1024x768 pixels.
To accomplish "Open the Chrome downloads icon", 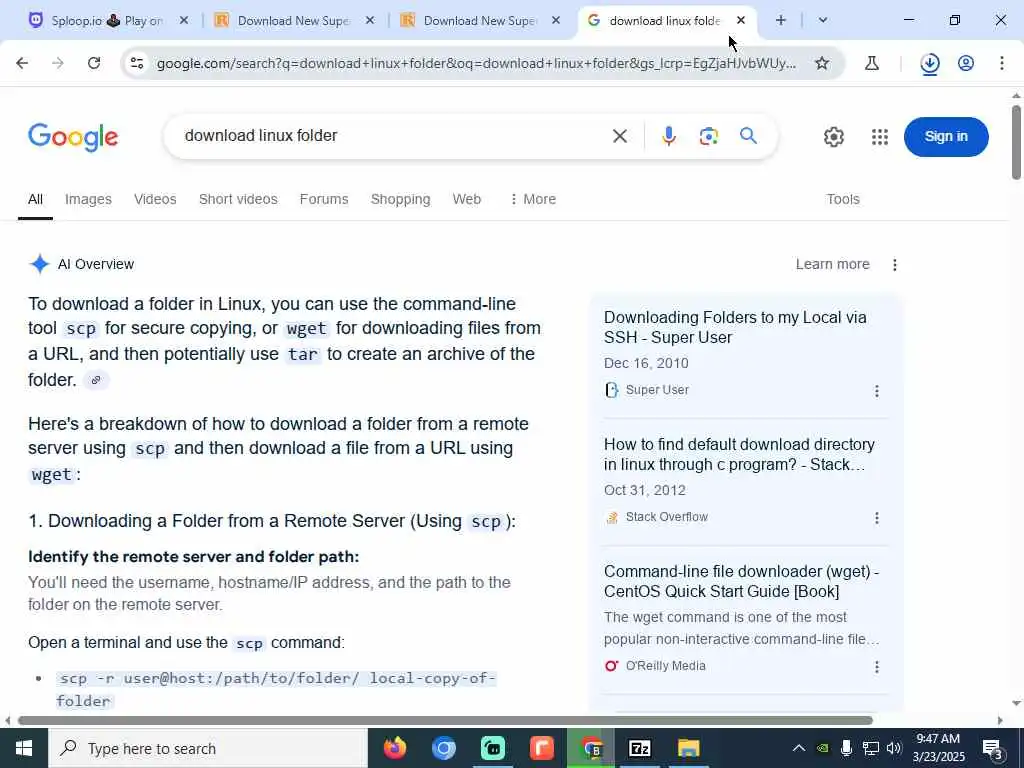I will tap(929, 63).
